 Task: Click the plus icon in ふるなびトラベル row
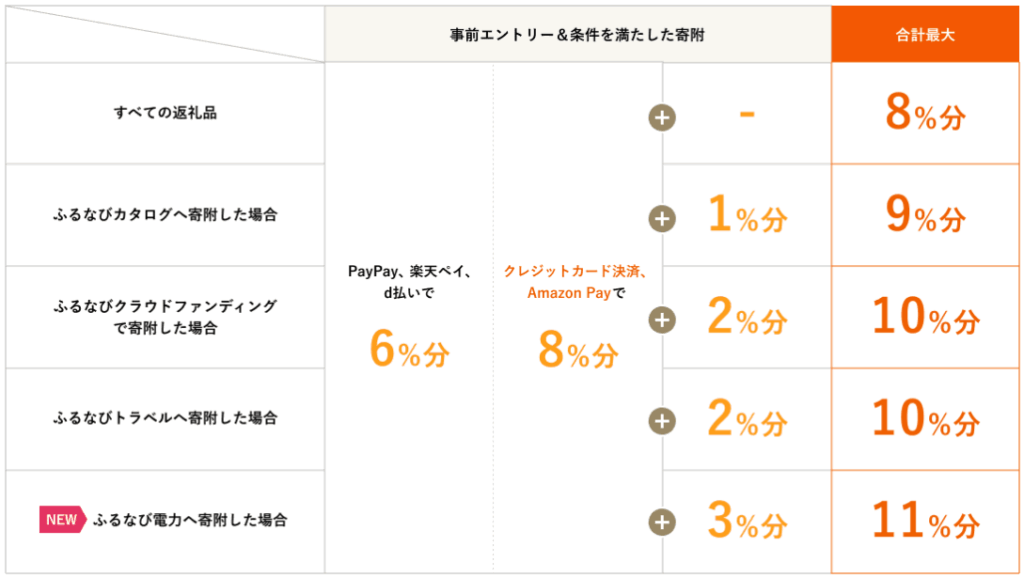pyautogui.click(x=662, y=421)
